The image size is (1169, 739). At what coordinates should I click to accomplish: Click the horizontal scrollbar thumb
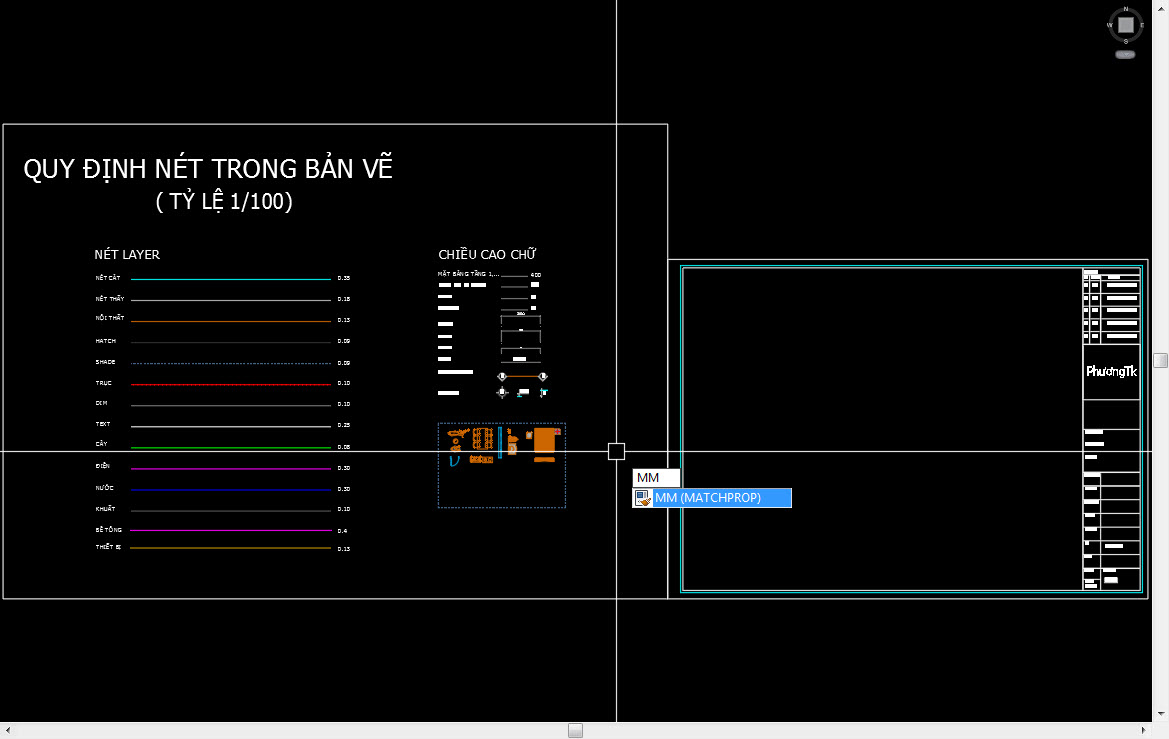[575, 731]
